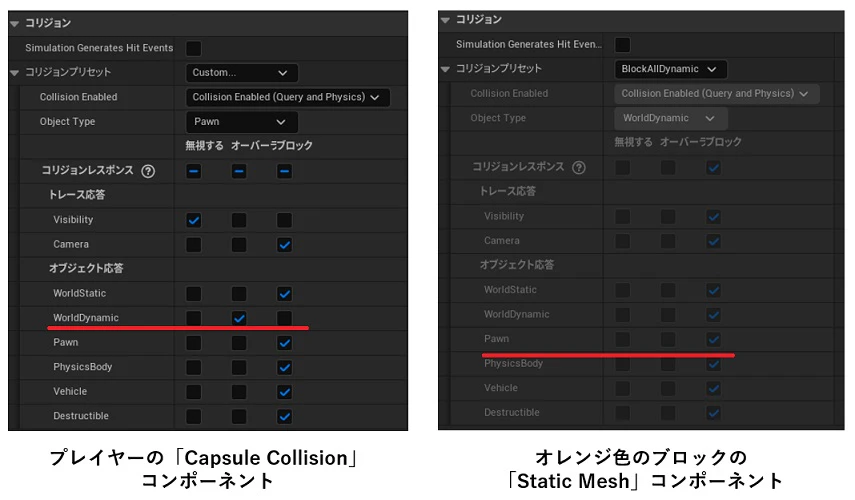Set Pawn to ignore in right panel
This screenshot has width=855, height=500.
pyautogui.click(x=622, y=340)
